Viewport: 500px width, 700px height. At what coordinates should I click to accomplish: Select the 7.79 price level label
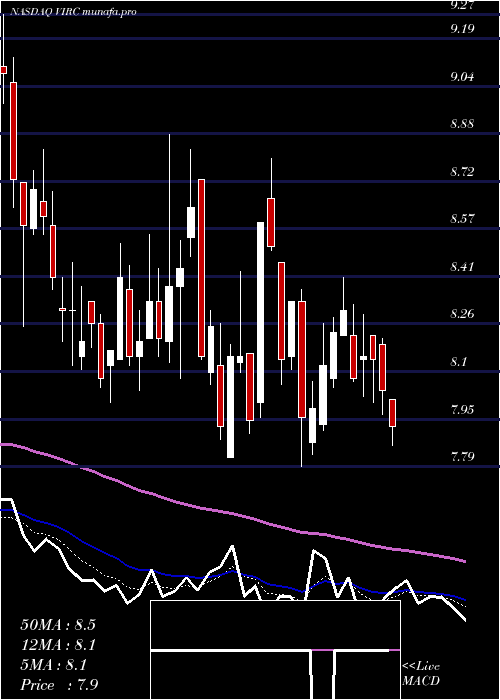(462, 457)
